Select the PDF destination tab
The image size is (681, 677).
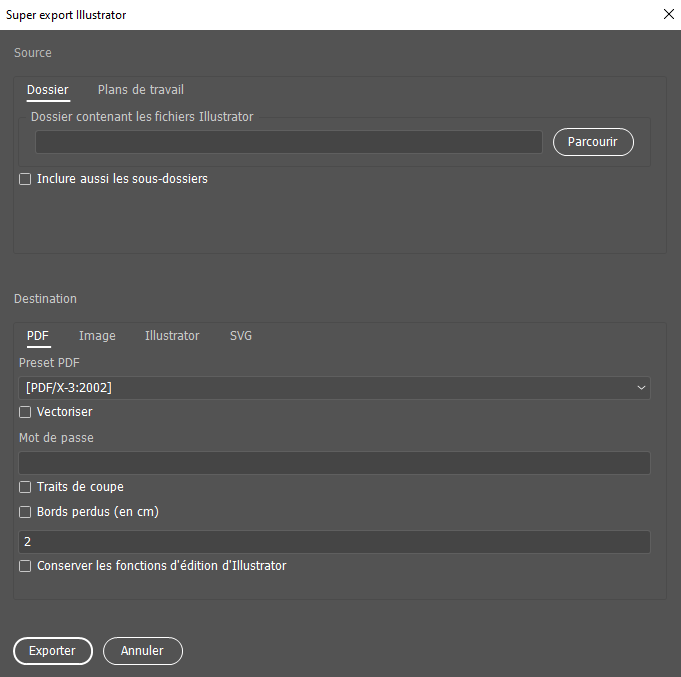(x=38, y=336)
